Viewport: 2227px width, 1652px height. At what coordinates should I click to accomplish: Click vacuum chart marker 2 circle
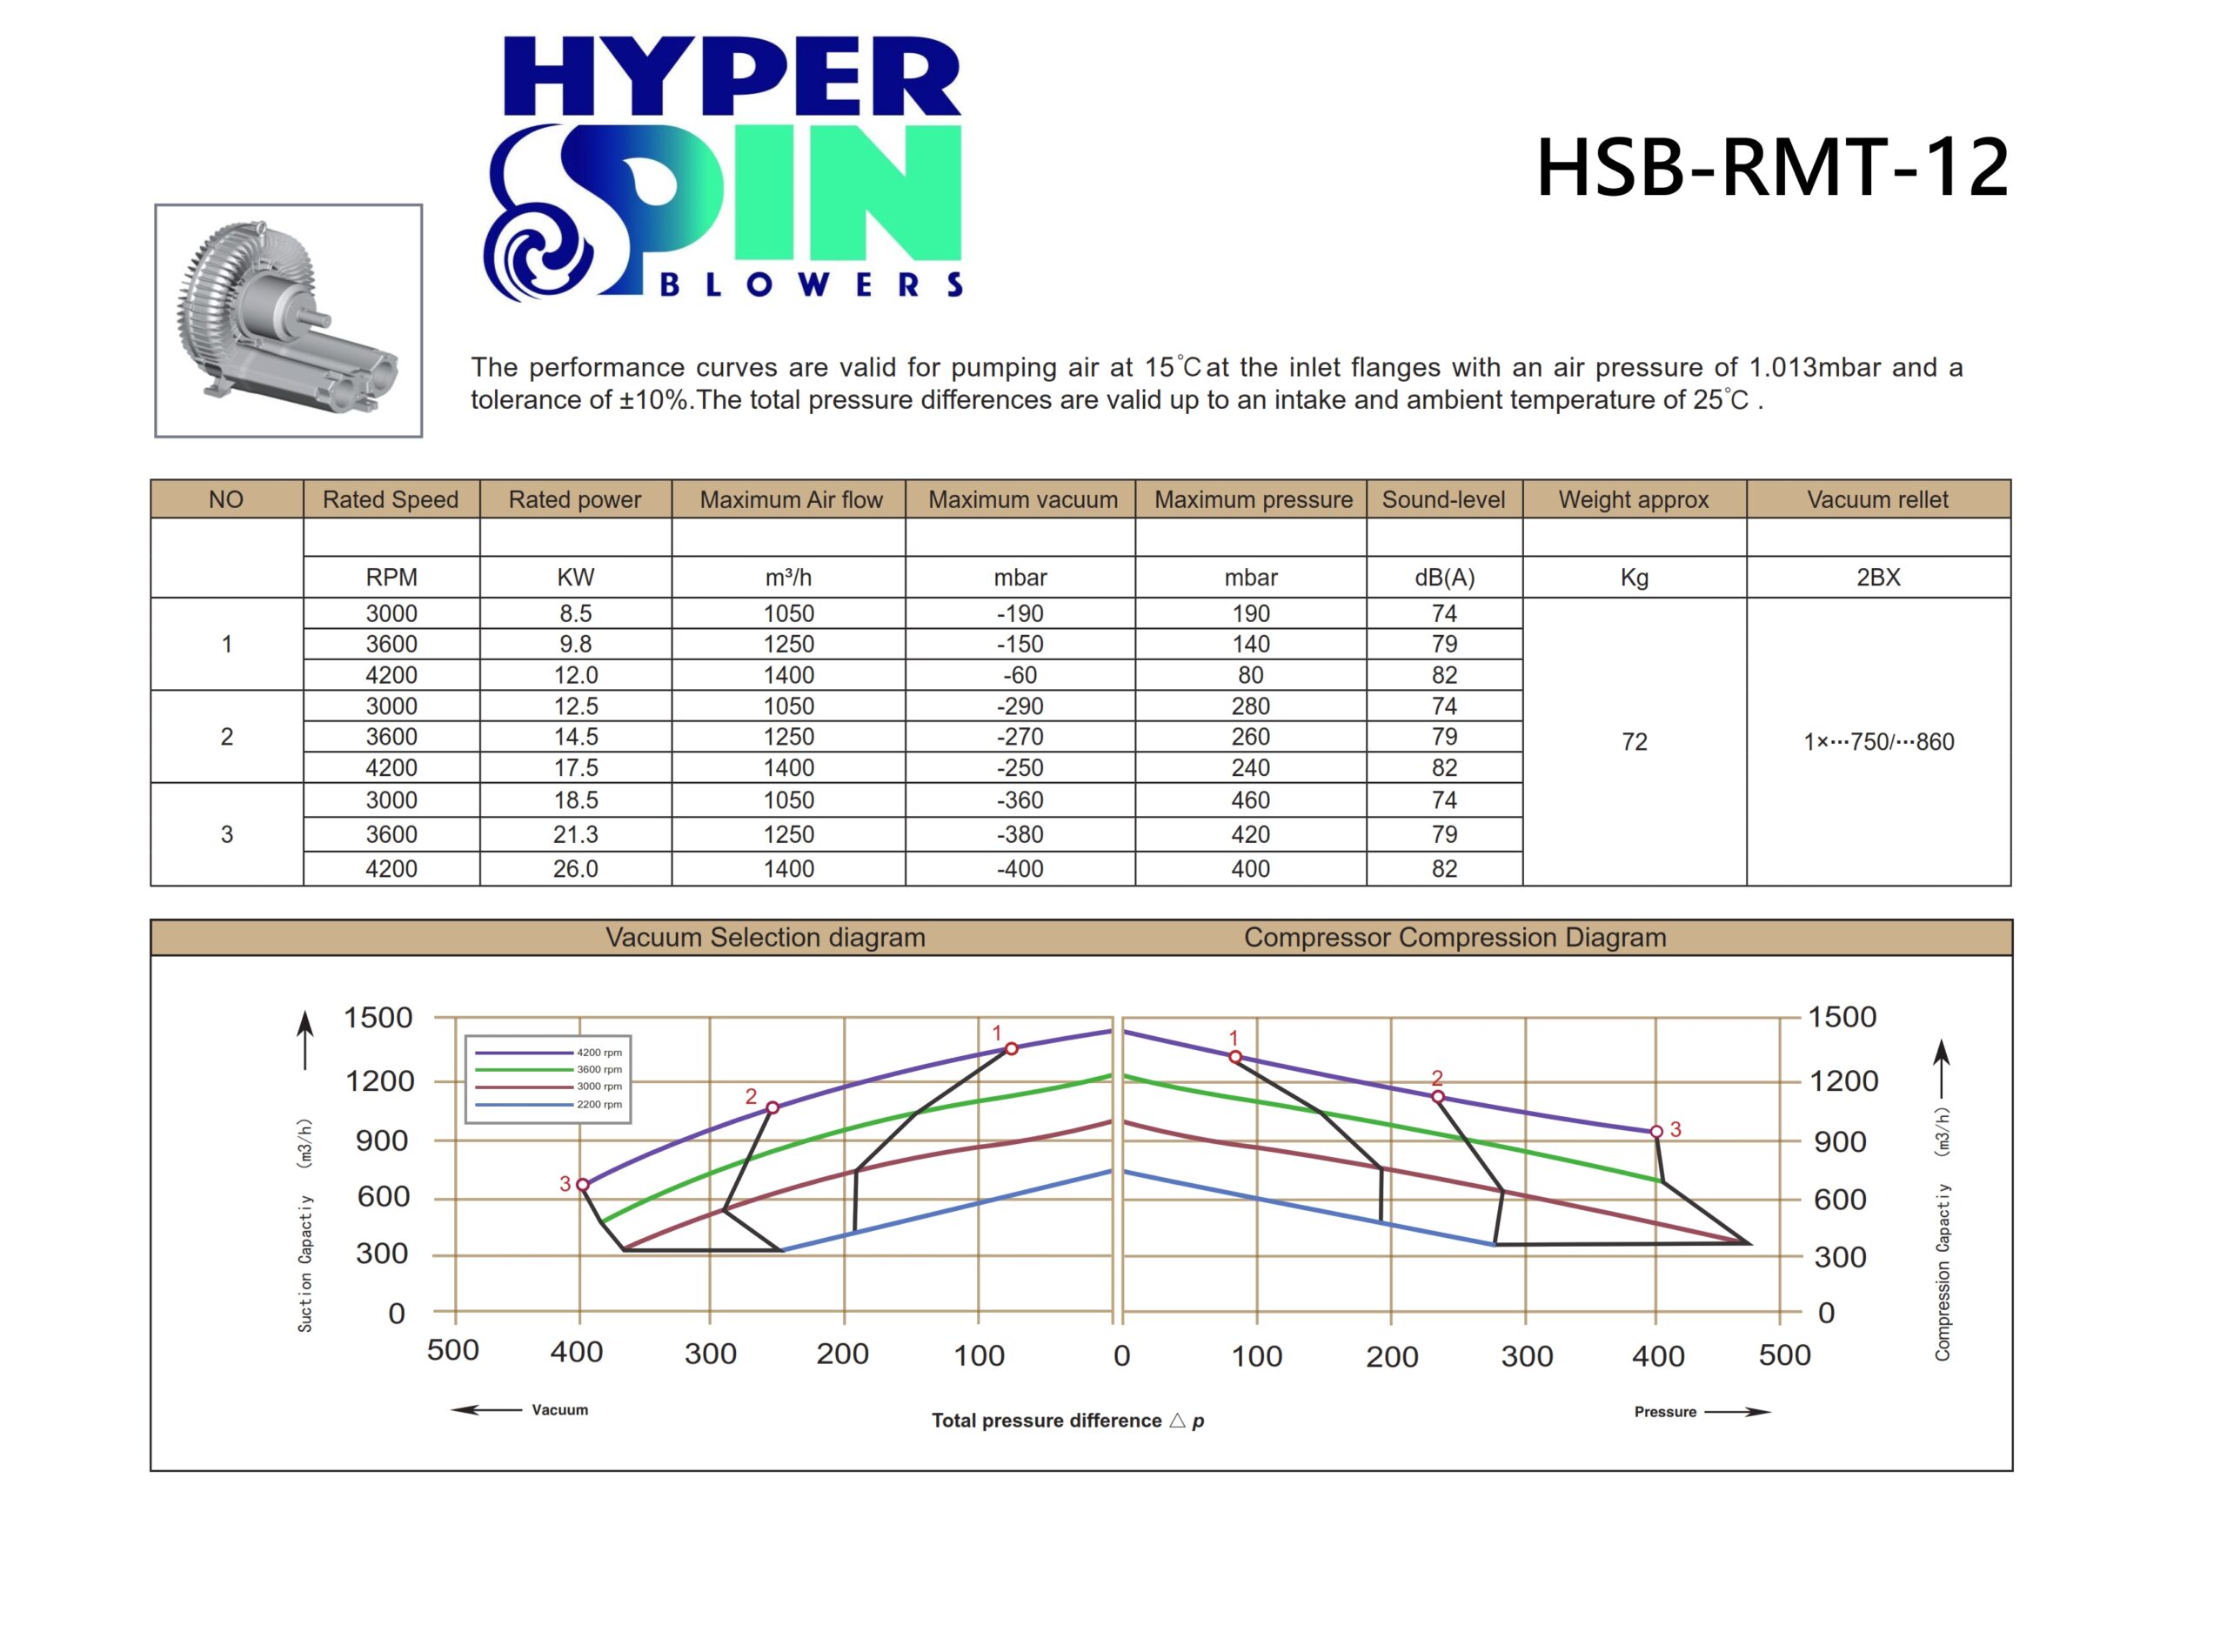pos(772,1108)
